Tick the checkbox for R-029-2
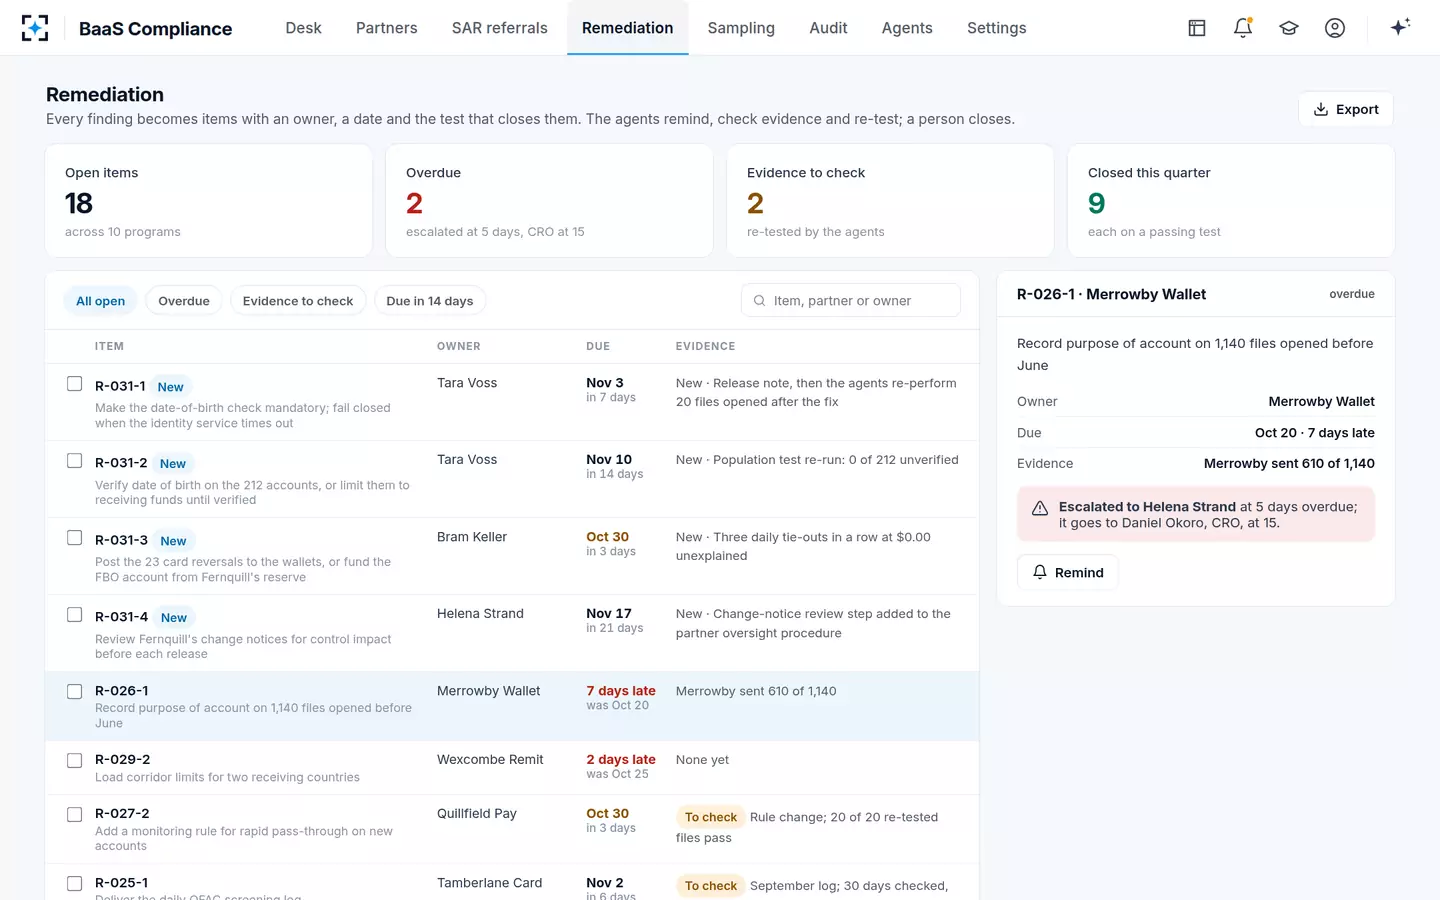Viewport: 1440px width, 900px height. tap(74, 761)
